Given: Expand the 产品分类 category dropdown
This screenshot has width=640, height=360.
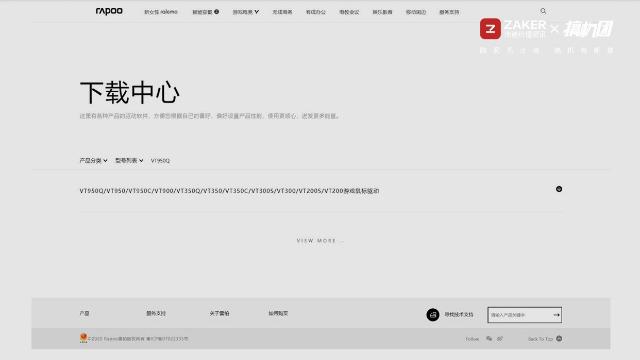Looking at the screenshot, I should click(93, 160).
